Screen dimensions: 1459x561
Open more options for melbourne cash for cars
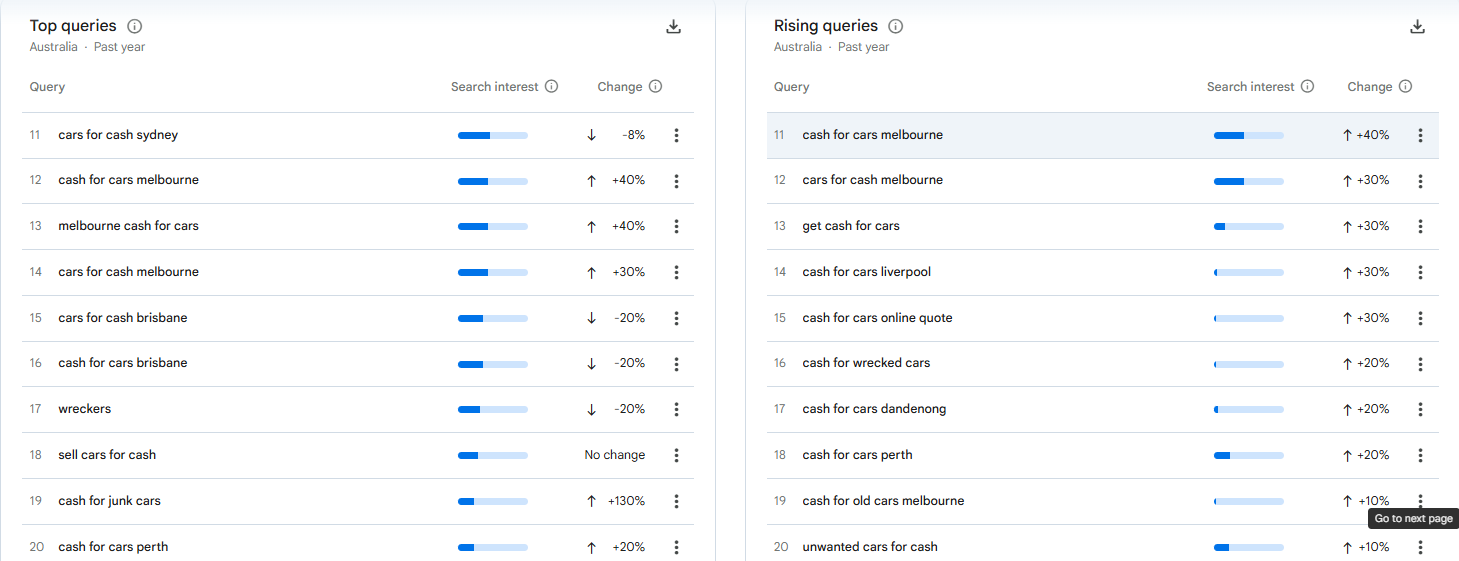(677, 226)
